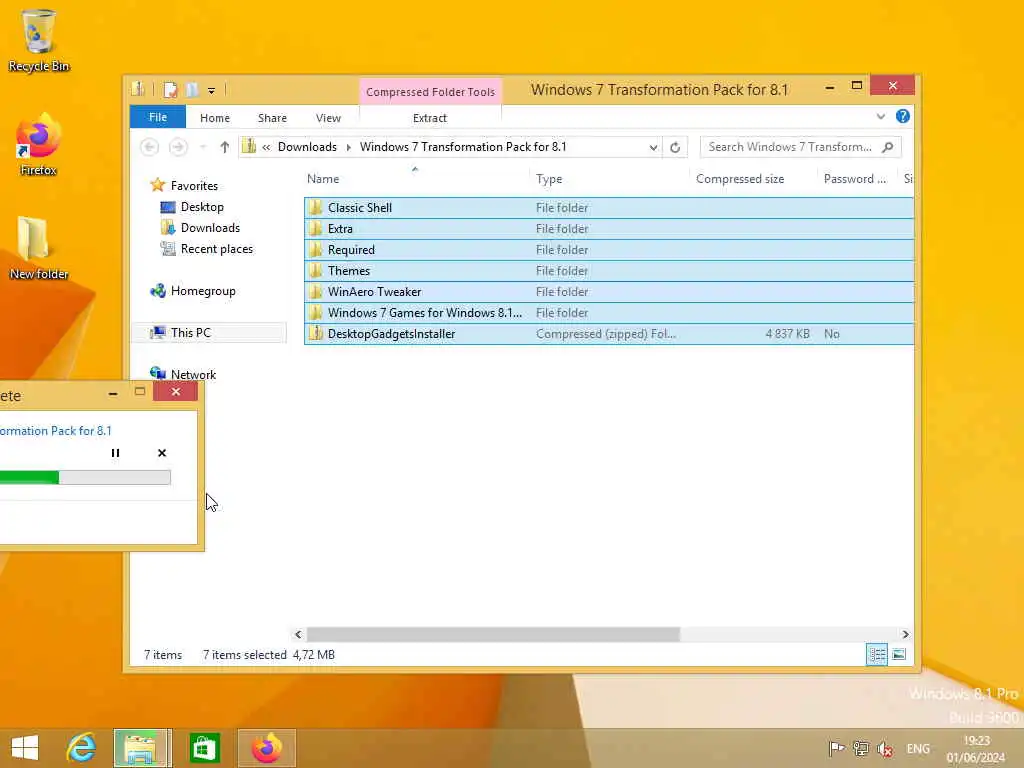1024x768 pixels.
Task: Cancel the copy operation with X
Action: (x=162, y=453)
